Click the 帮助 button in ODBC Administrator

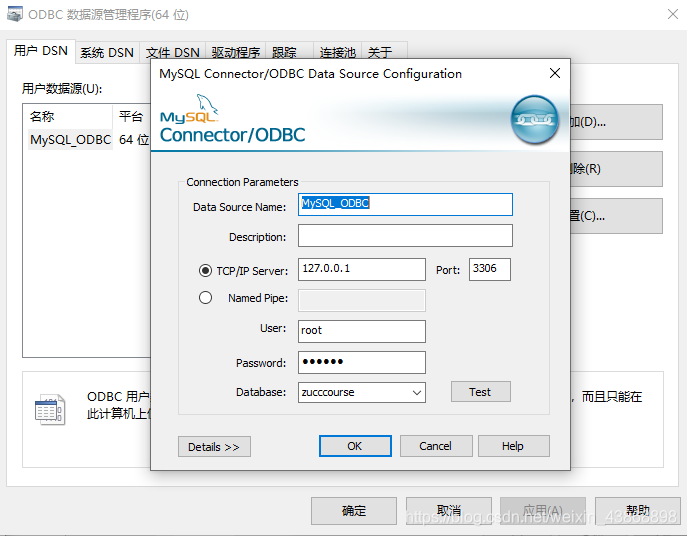[x=637, y=511]
